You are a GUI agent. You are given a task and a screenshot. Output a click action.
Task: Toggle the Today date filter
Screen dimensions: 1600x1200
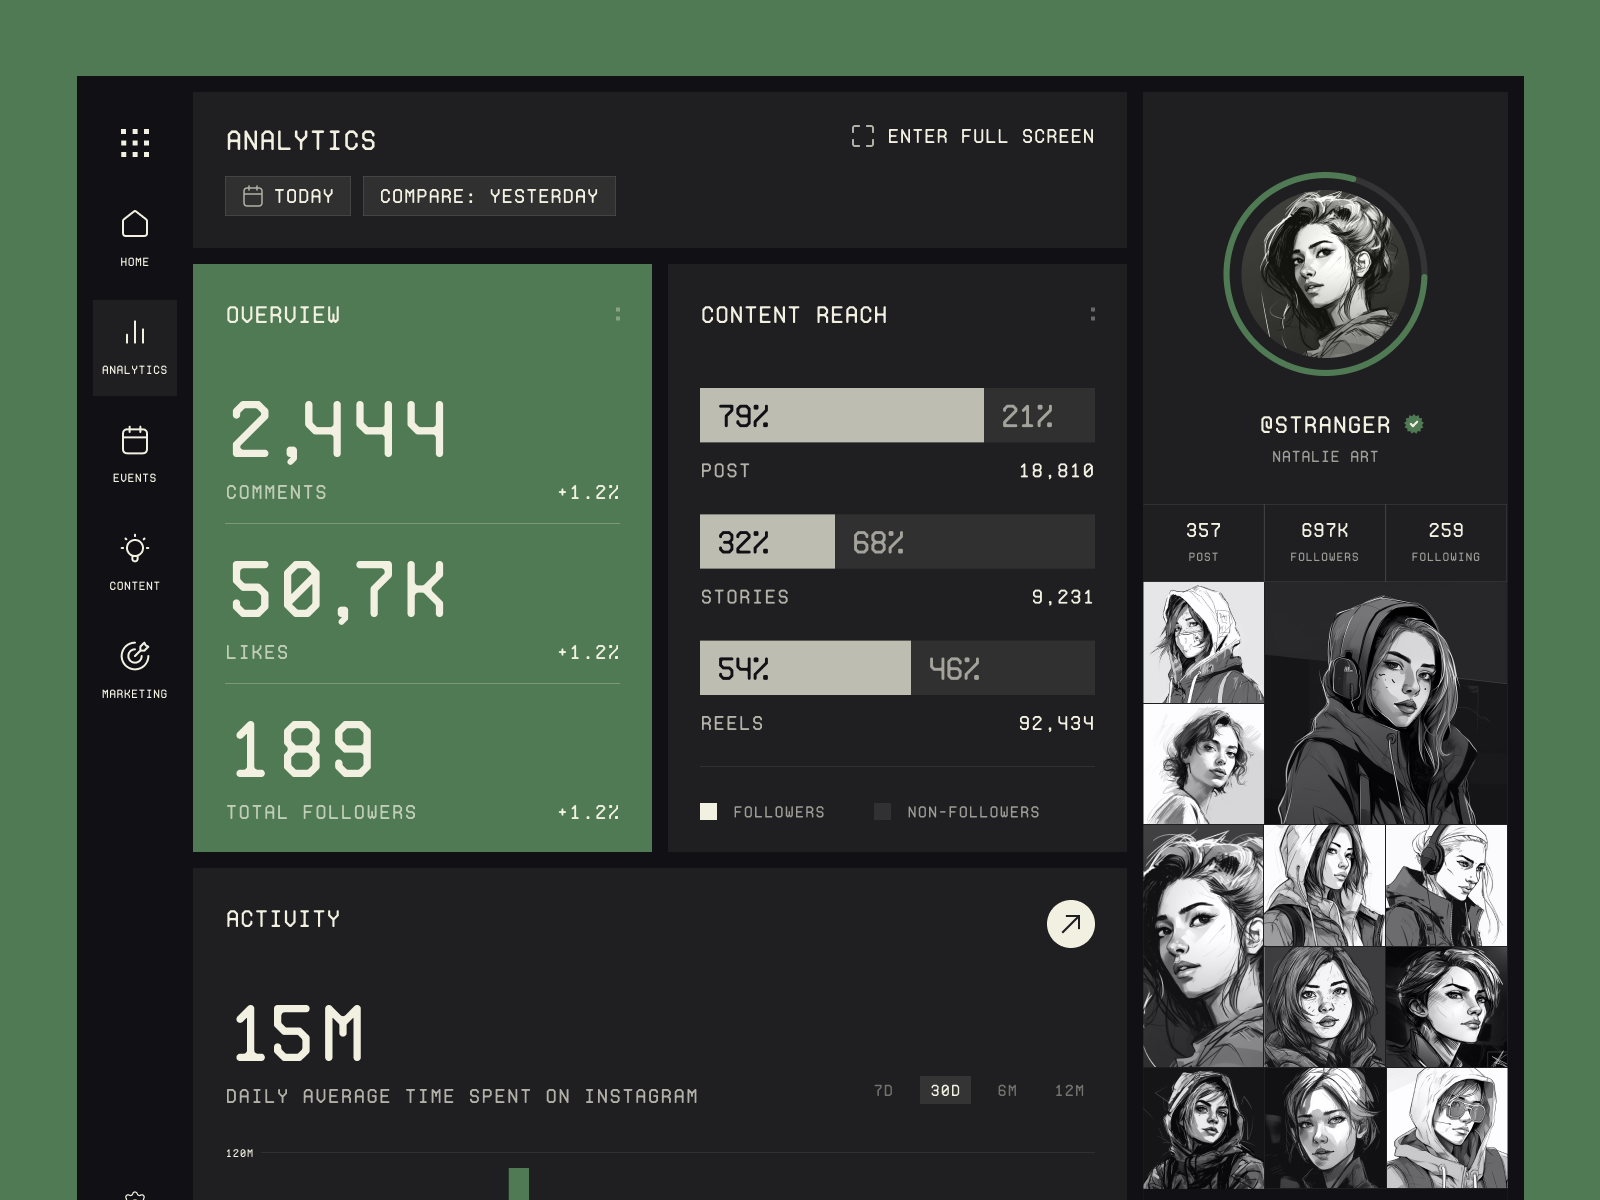click(x=288, y=196)
